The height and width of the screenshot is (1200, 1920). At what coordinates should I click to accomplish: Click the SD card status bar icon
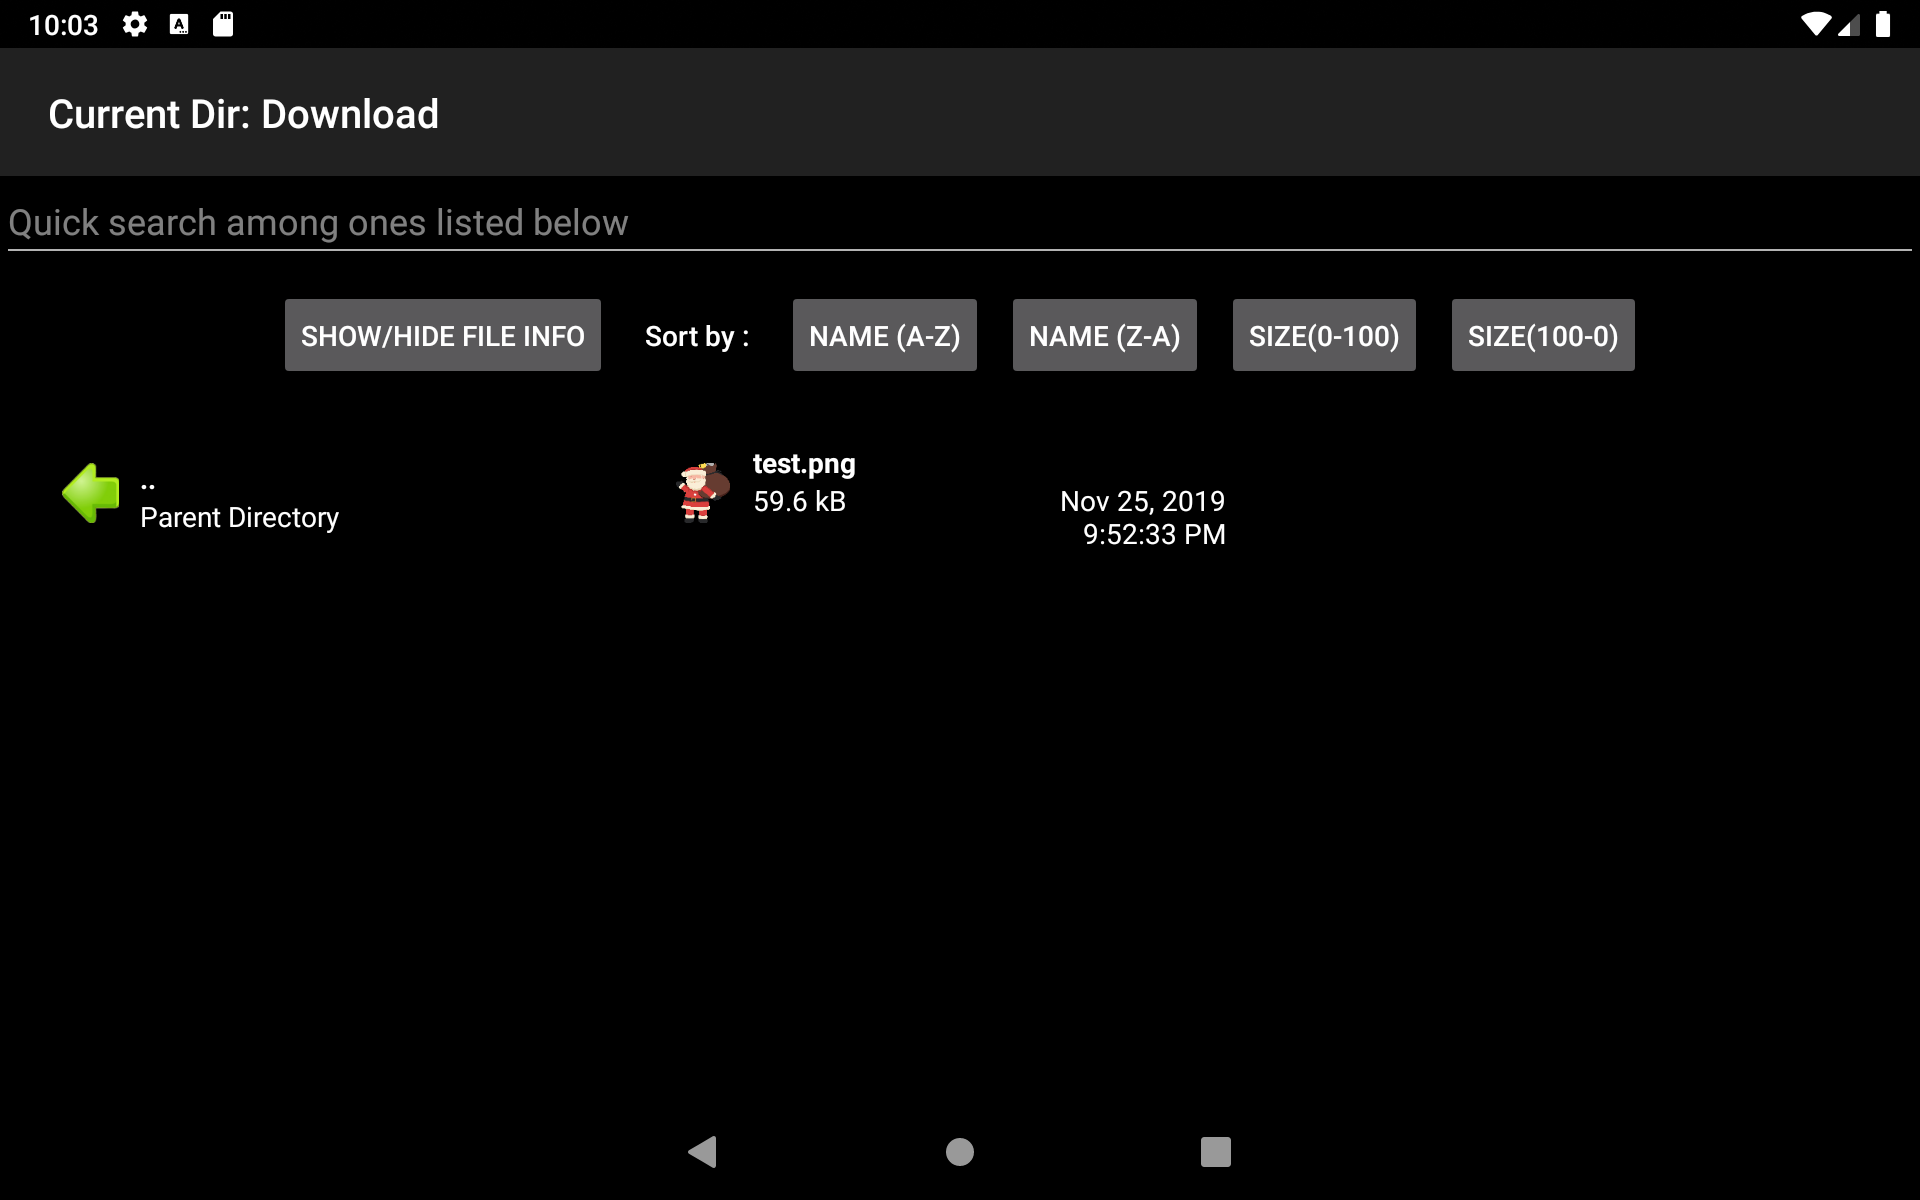tap(223, 24)
